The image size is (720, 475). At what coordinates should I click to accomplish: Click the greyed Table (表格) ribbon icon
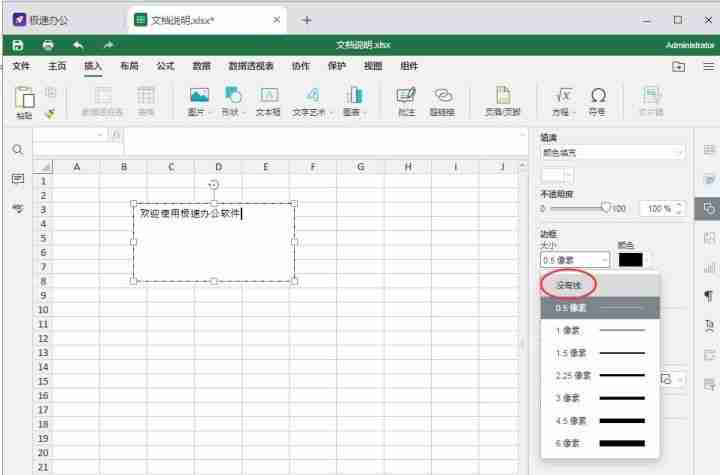click(x=146, y=96)
